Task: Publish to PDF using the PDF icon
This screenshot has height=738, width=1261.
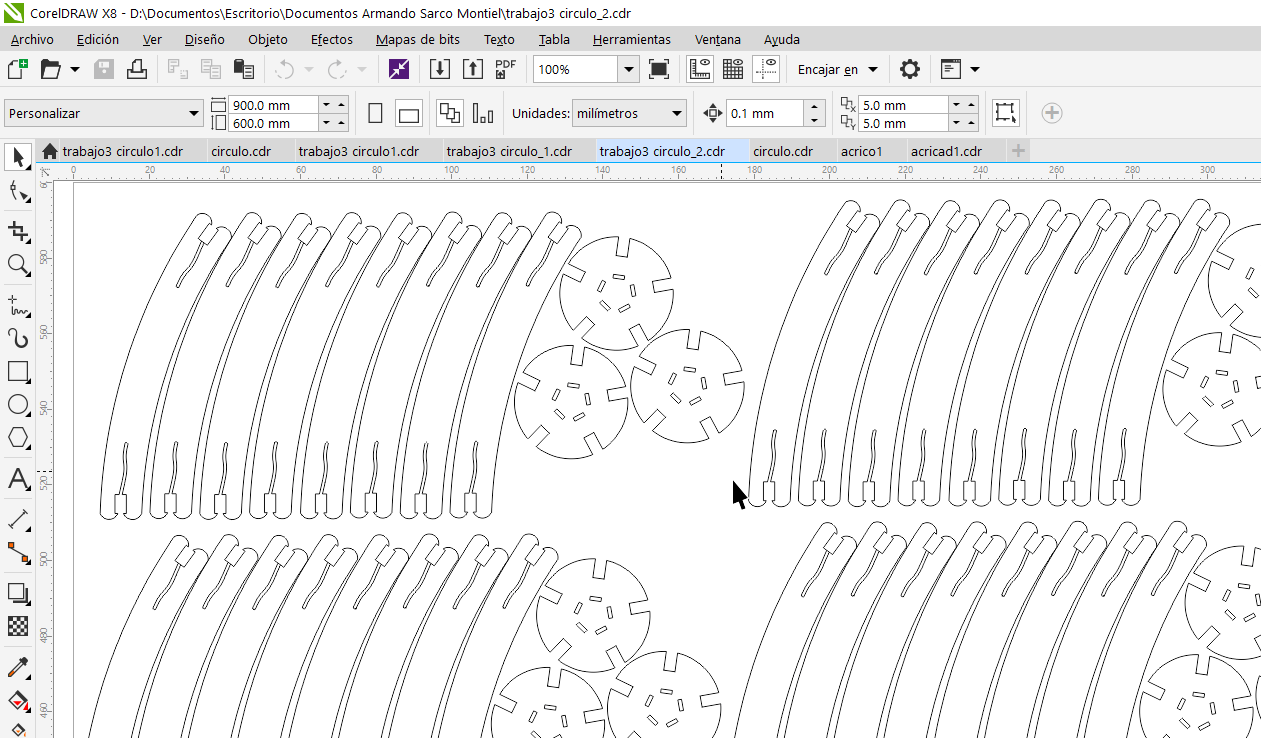Action: [506, 69]
